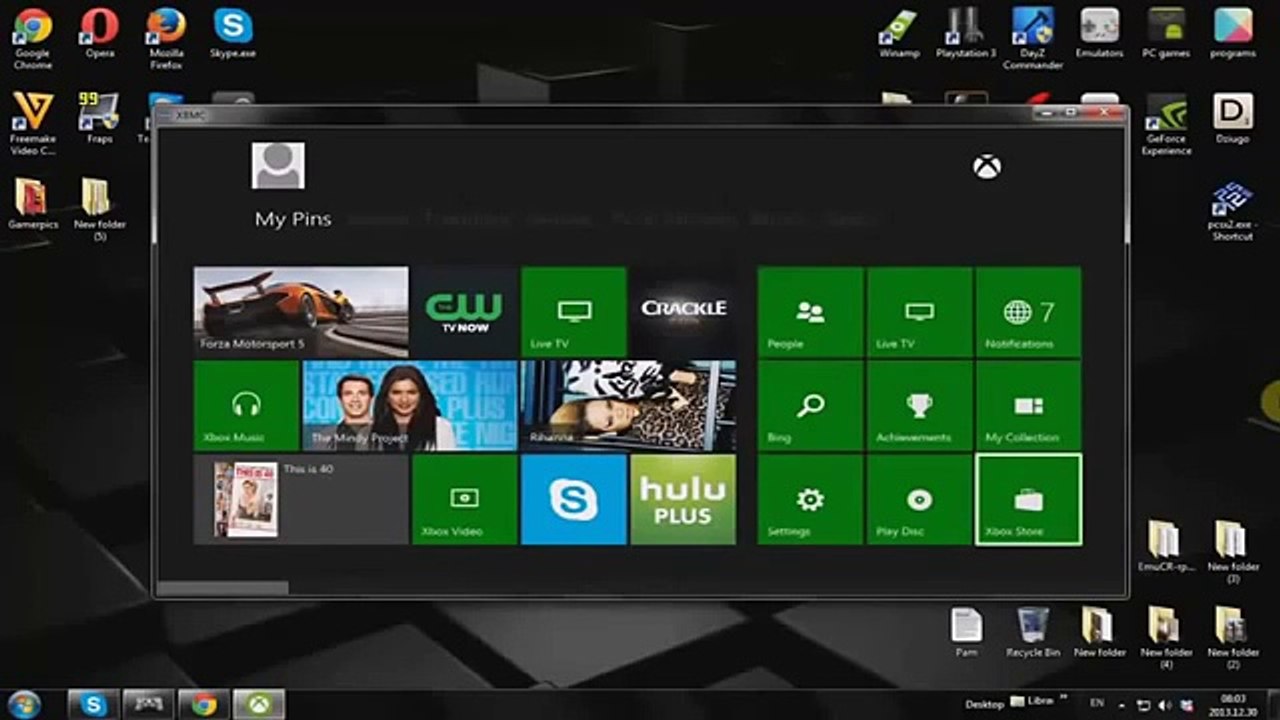Open the Achievements trophy tile
Image resolution: width=1280 pixels, height=720 pixels.
(920, 406)
